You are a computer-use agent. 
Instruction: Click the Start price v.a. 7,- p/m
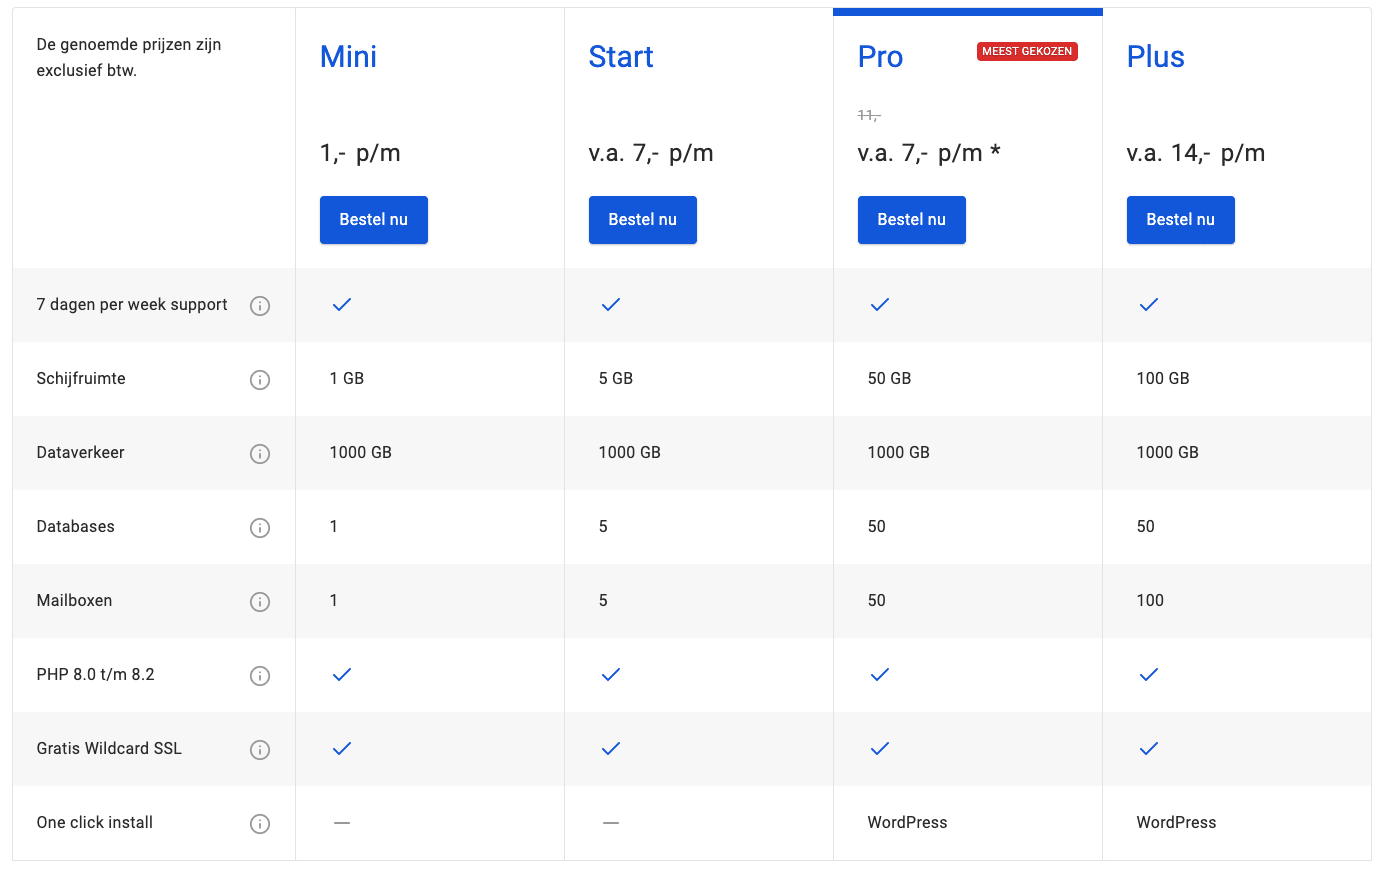(x=651, y=153)
